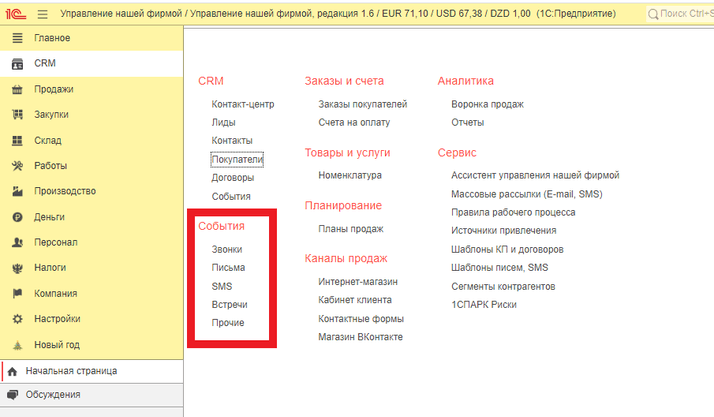
Task: Click the 1C logo icon
Action: 15,14
